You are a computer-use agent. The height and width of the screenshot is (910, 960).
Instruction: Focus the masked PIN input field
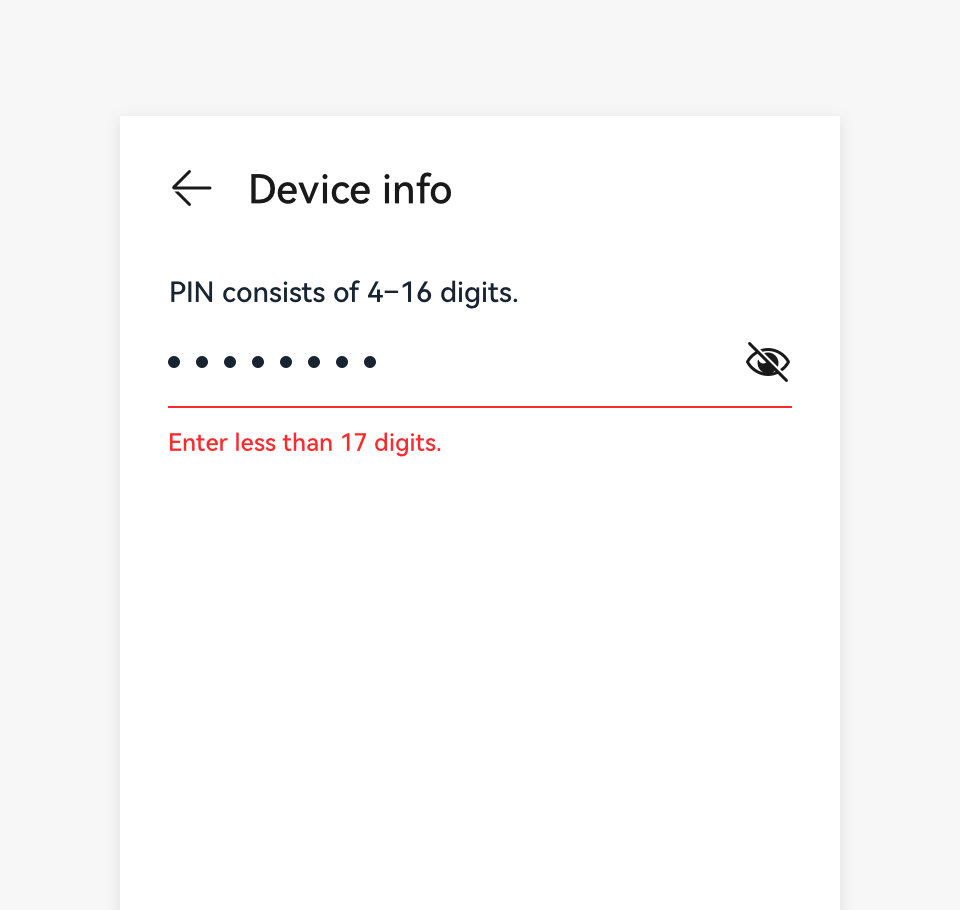pos(450,362)
